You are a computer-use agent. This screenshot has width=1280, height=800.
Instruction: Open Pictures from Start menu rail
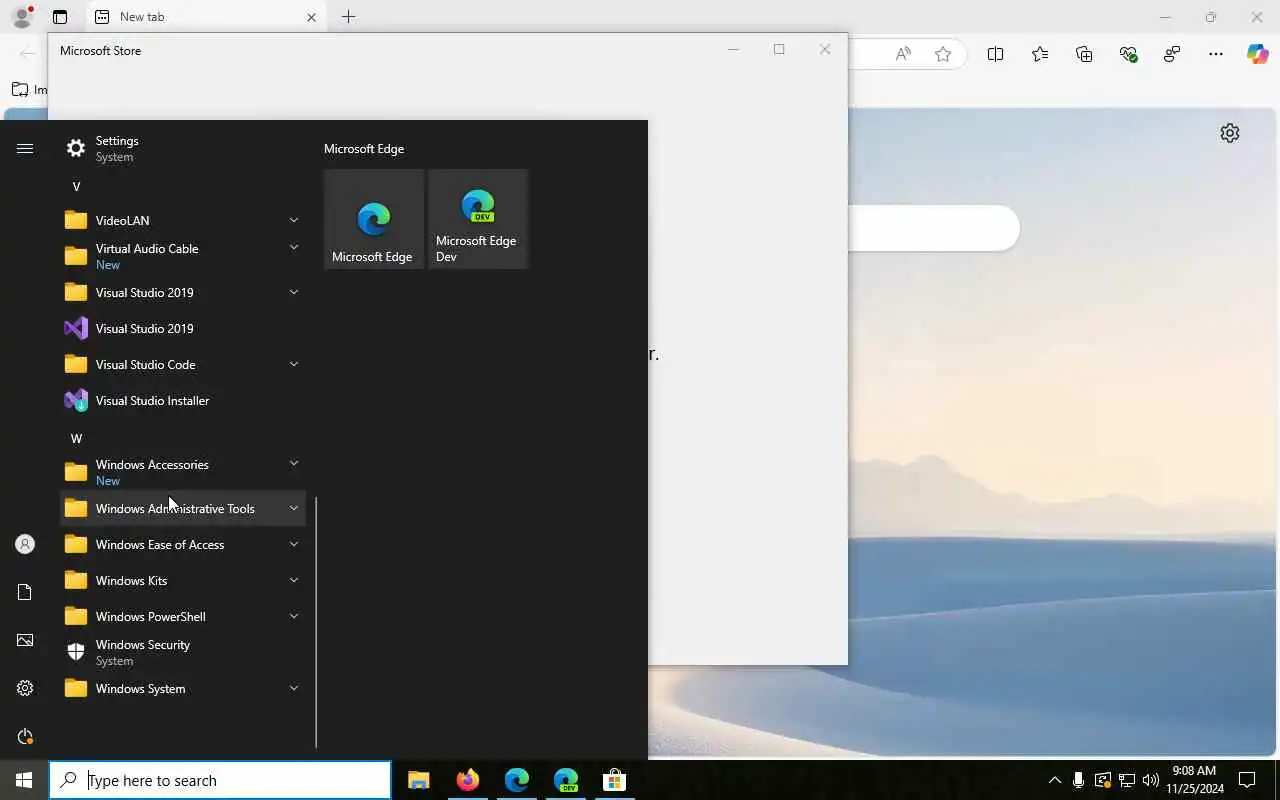(x=25, y=640)
